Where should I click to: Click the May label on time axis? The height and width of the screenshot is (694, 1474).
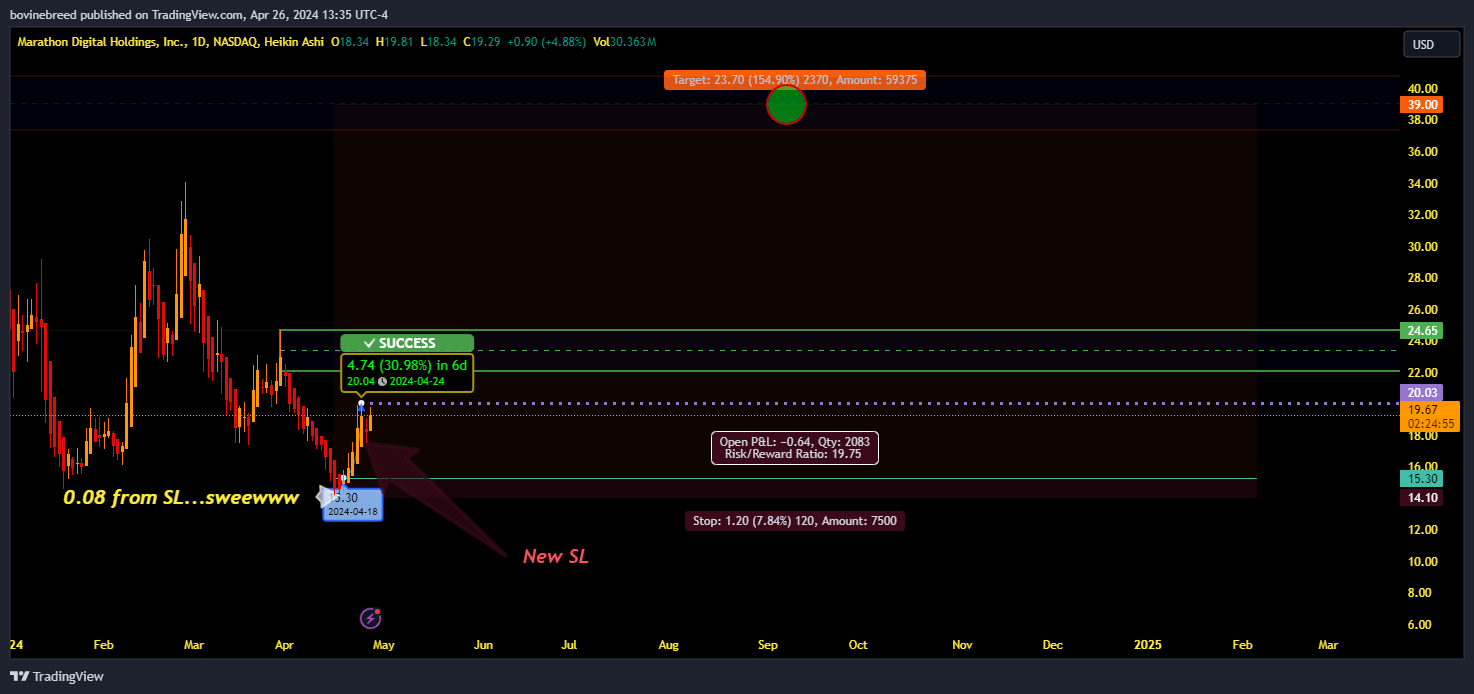tap(385, 645)
